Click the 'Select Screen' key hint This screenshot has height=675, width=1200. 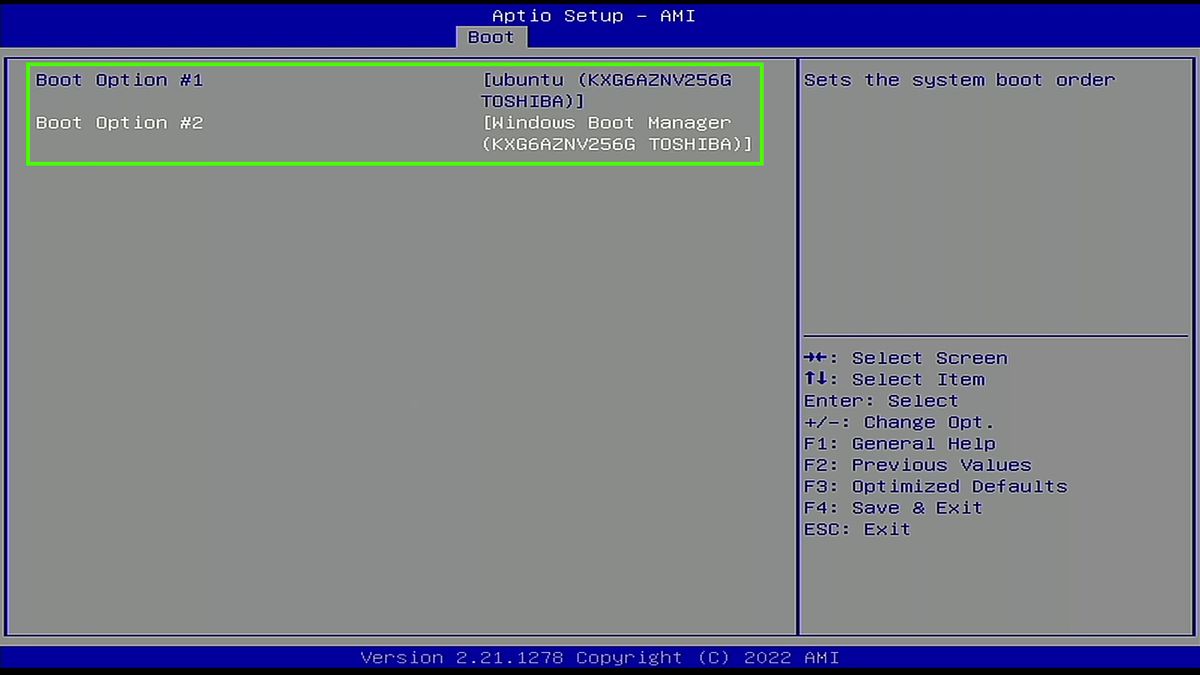906,358
